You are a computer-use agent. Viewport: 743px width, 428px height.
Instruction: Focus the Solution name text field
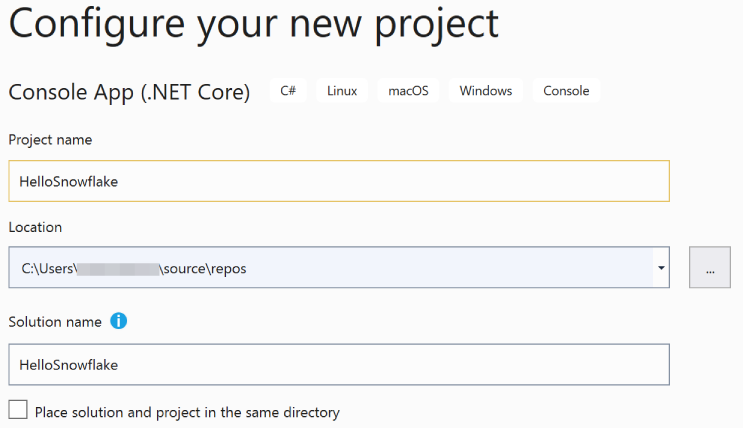tap(338, 365)
